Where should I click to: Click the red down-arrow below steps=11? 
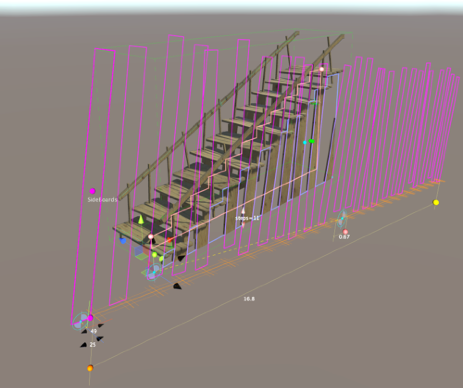(x=243, y=225)
